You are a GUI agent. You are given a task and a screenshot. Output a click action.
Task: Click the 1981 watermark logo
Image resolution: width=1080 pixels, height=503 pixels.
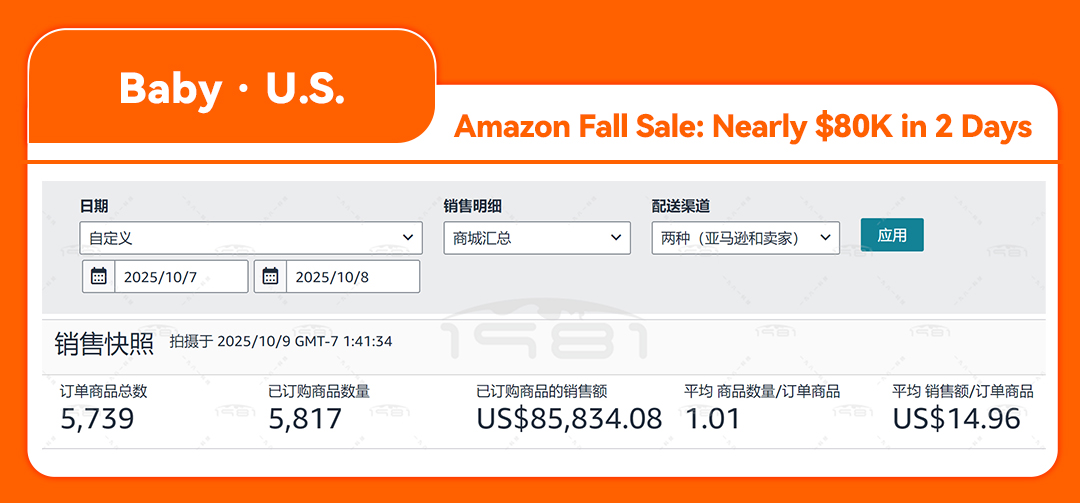click(546, 335)
